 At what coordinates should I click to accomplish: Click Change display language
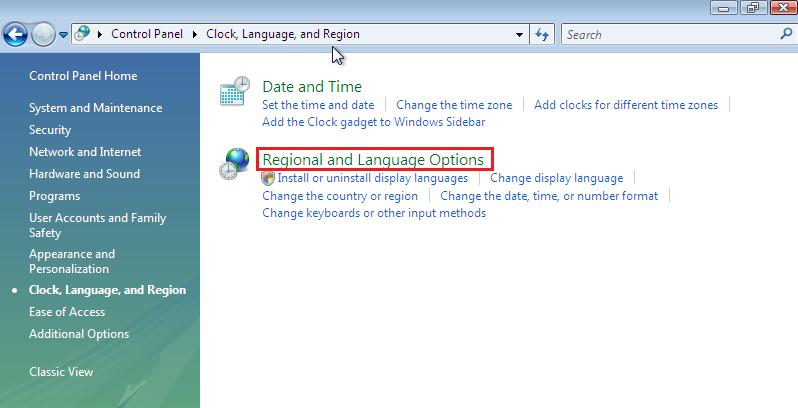coord(556,178)
